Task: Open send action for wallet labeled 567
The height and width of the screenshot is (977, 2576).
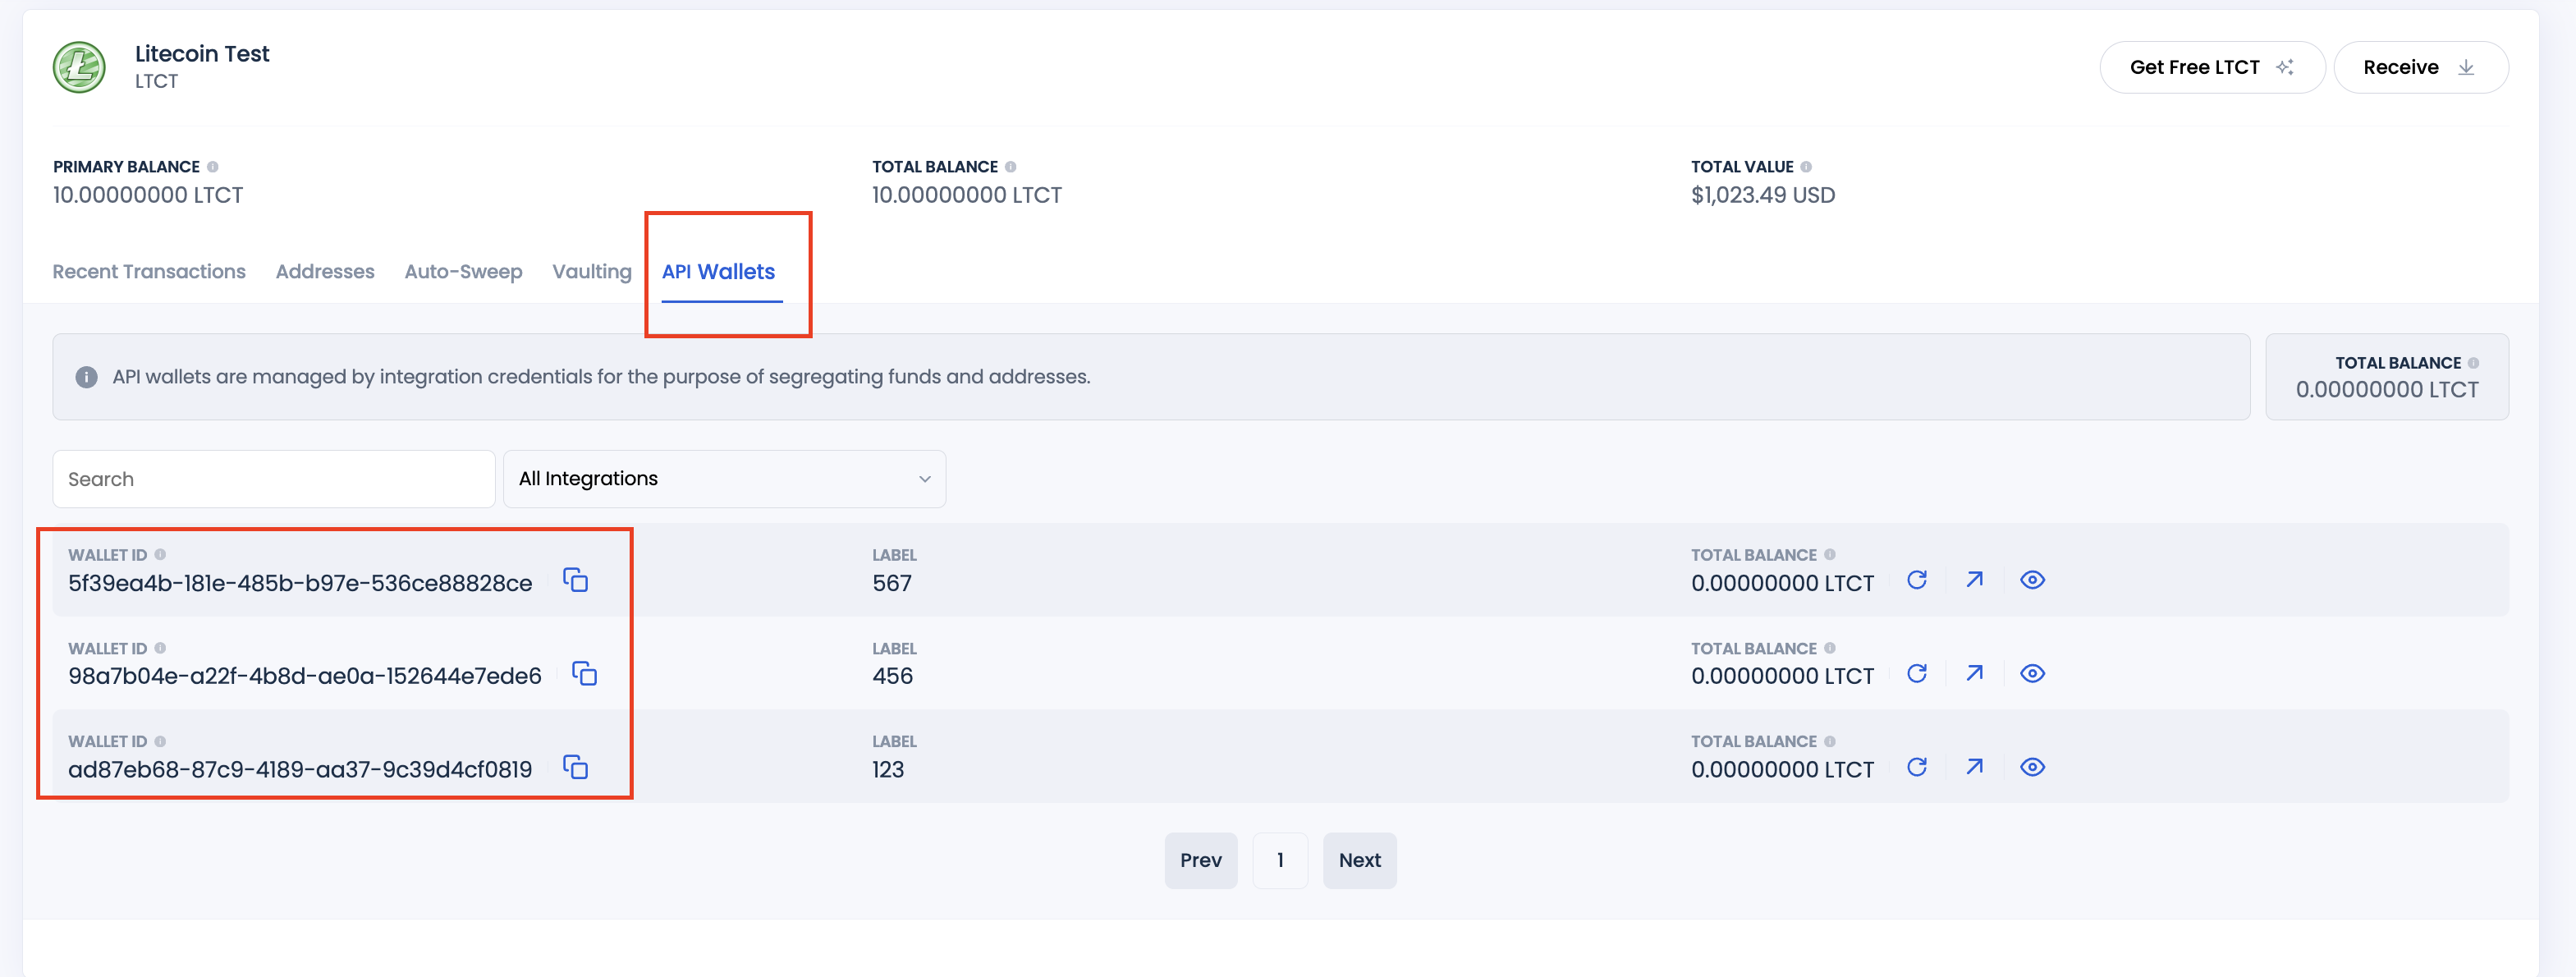Action: [1975, 579]
